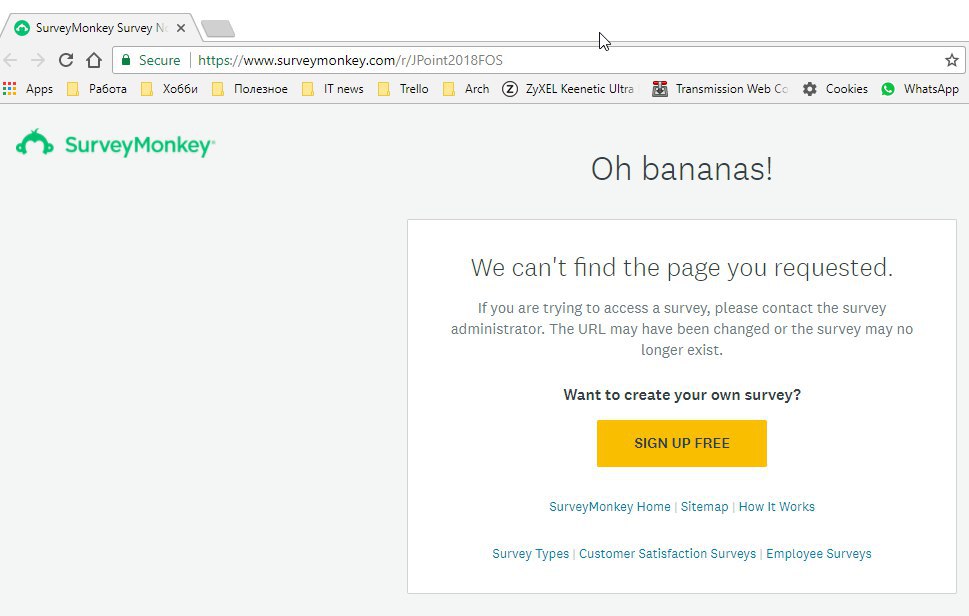
Task: Open the Хобби bookmark folder
Action: point(169,89)
